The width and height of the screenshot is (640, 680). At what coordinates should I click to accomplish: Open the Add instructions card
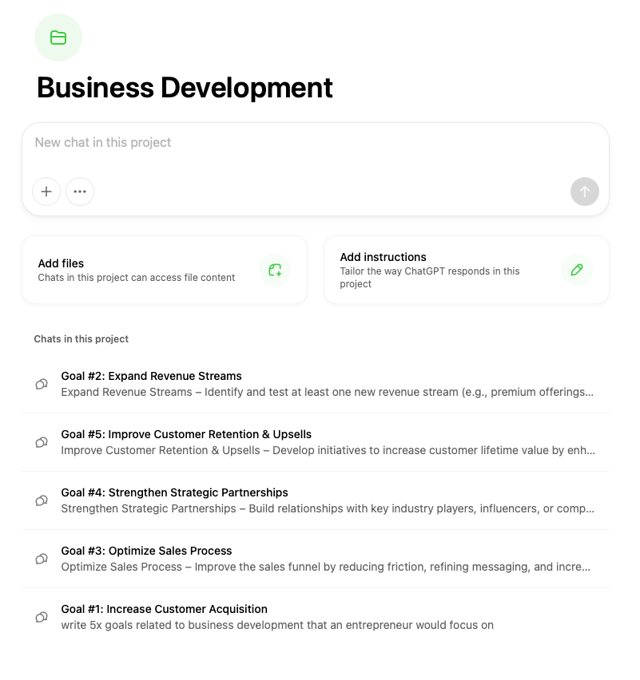tap(467, 270)
